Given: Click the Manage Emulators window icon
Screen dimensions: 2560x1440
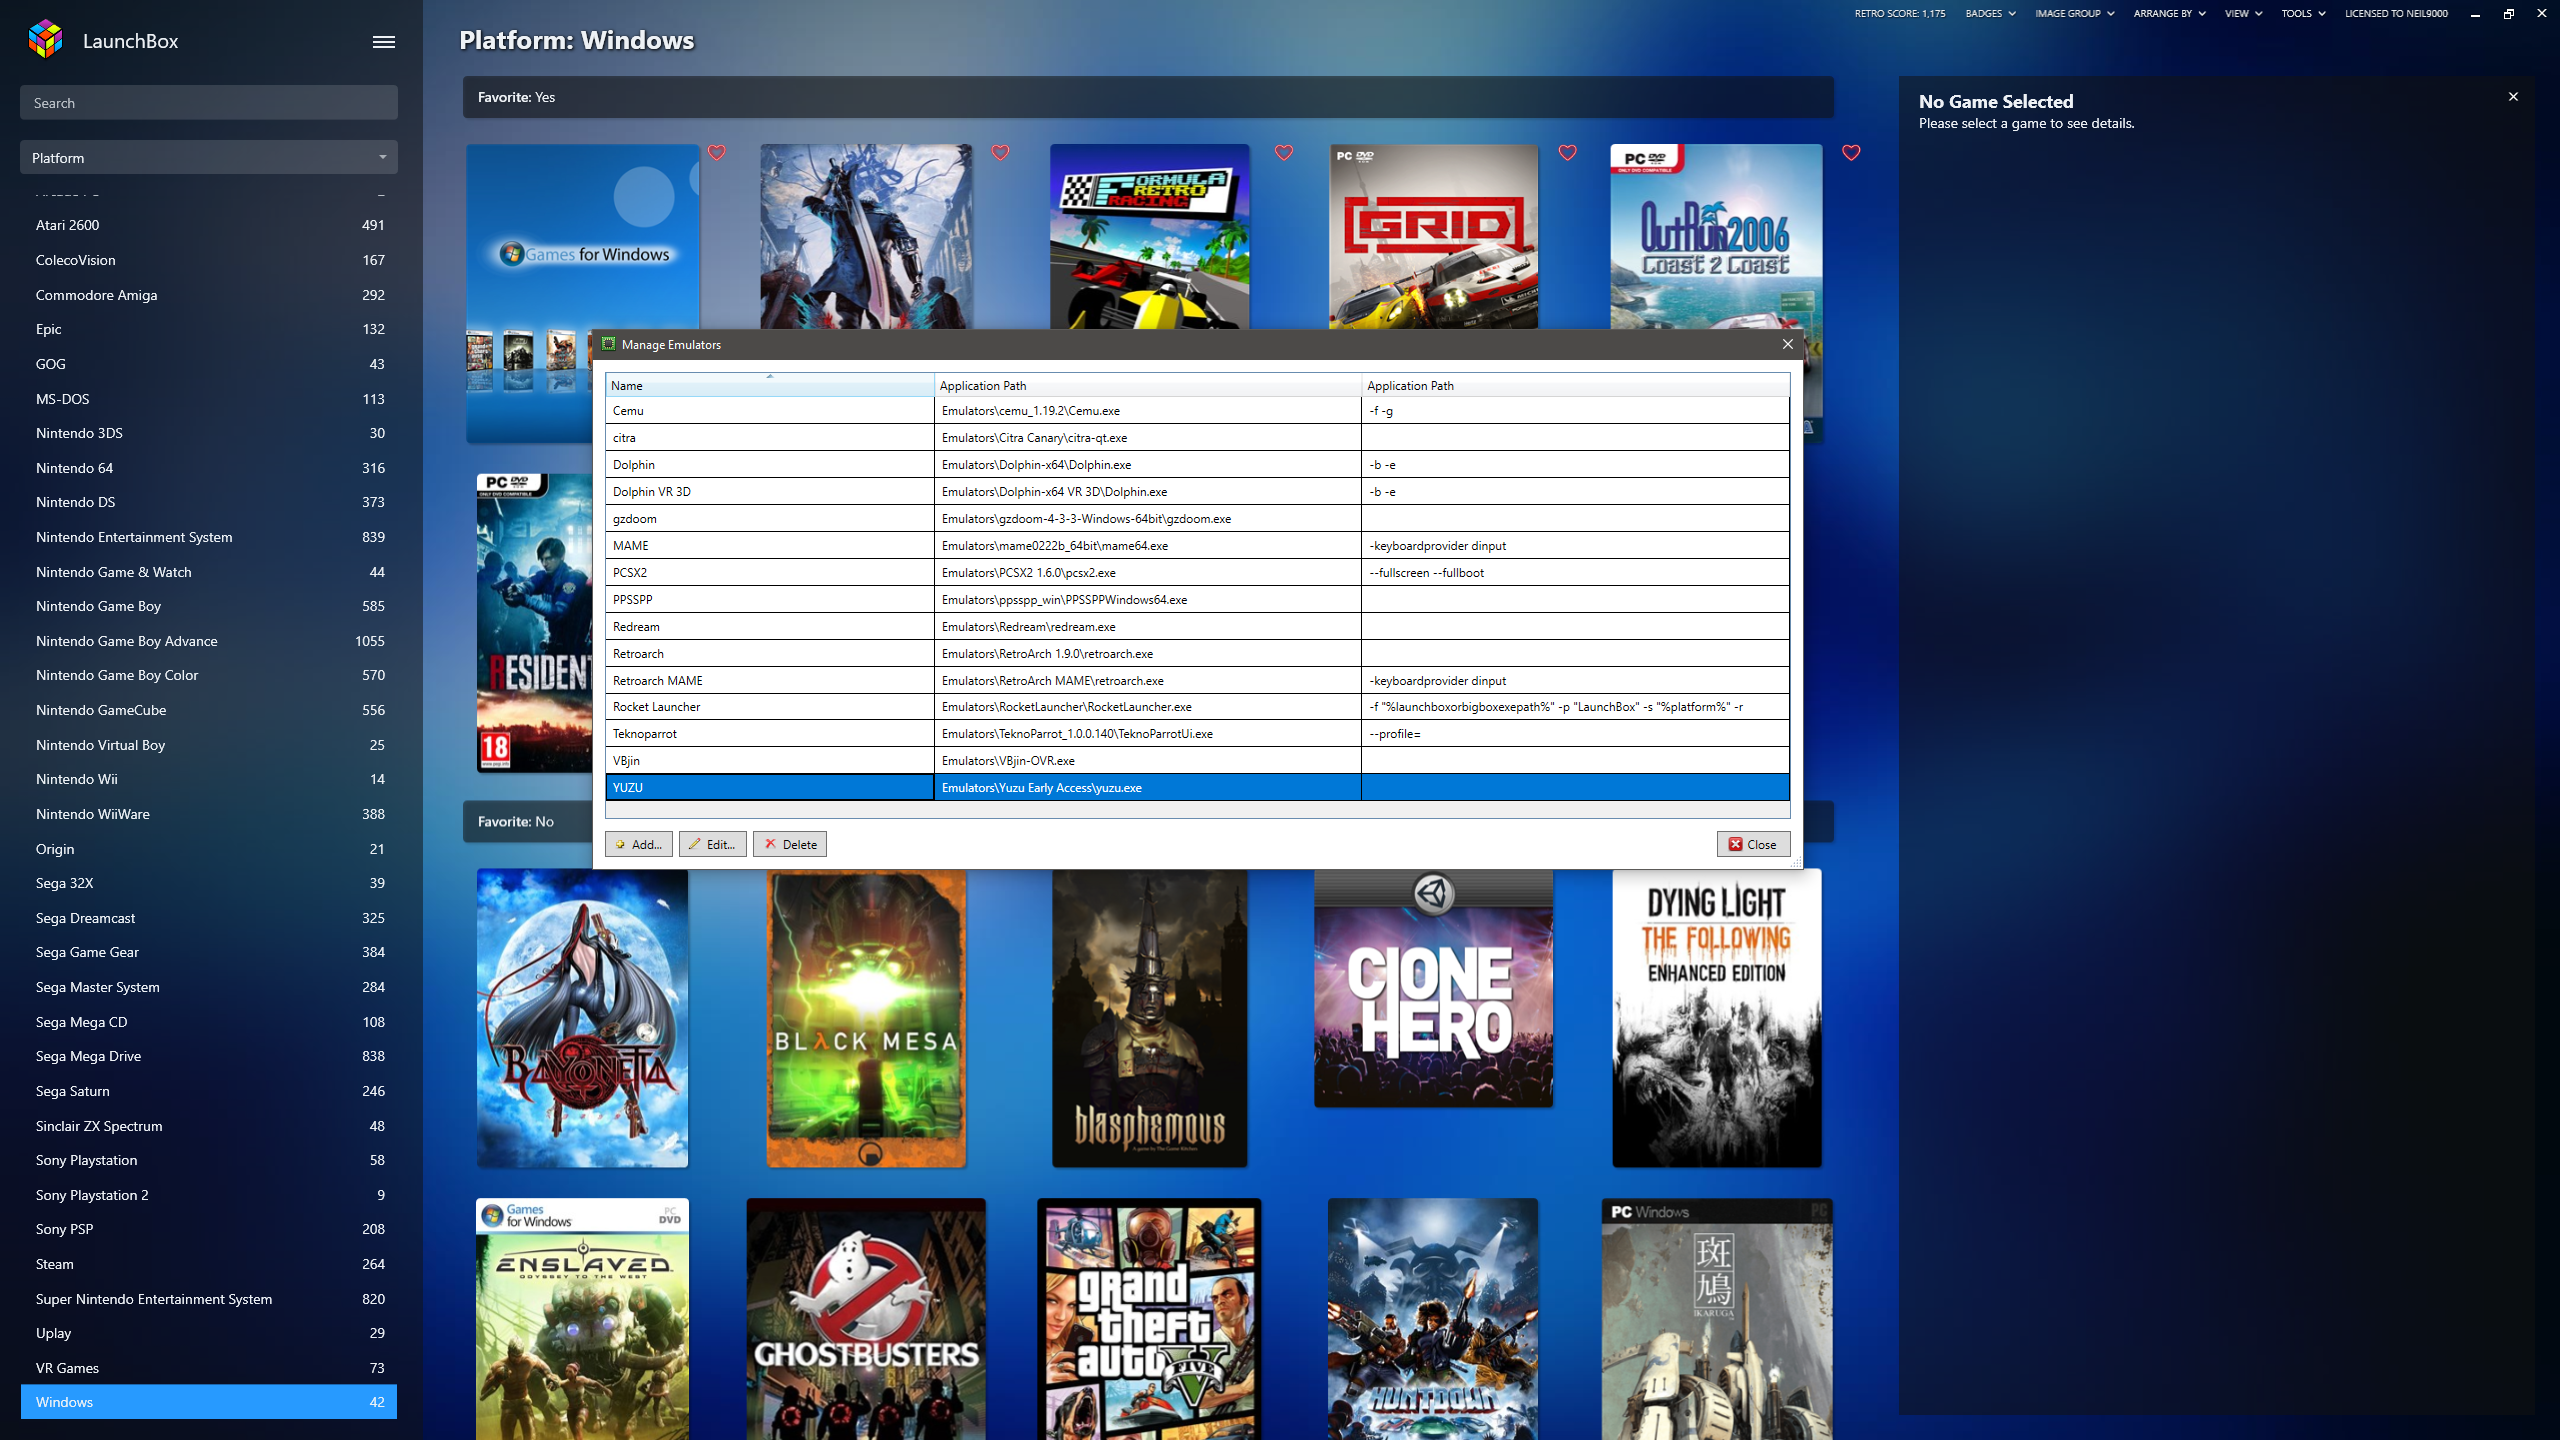Looking at the screenshot, I should 608,344.
